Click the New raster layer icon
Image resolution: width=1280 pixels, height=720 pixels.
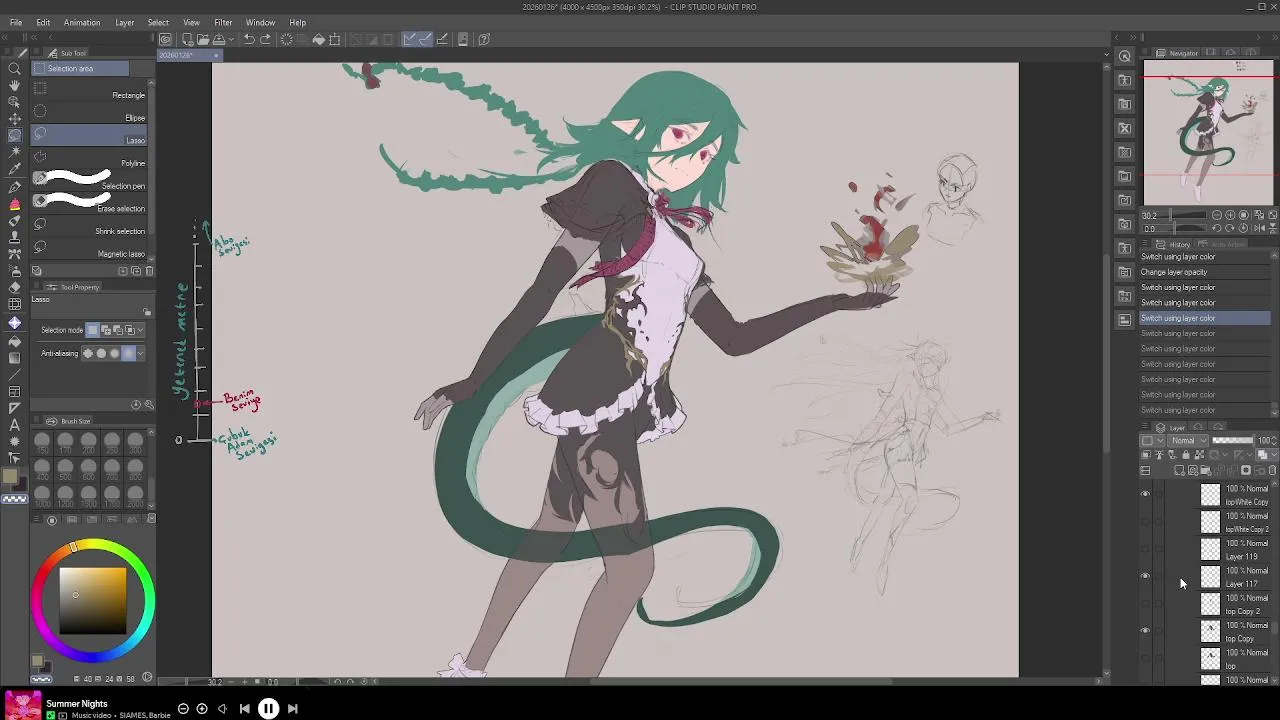coord(1180,470)
